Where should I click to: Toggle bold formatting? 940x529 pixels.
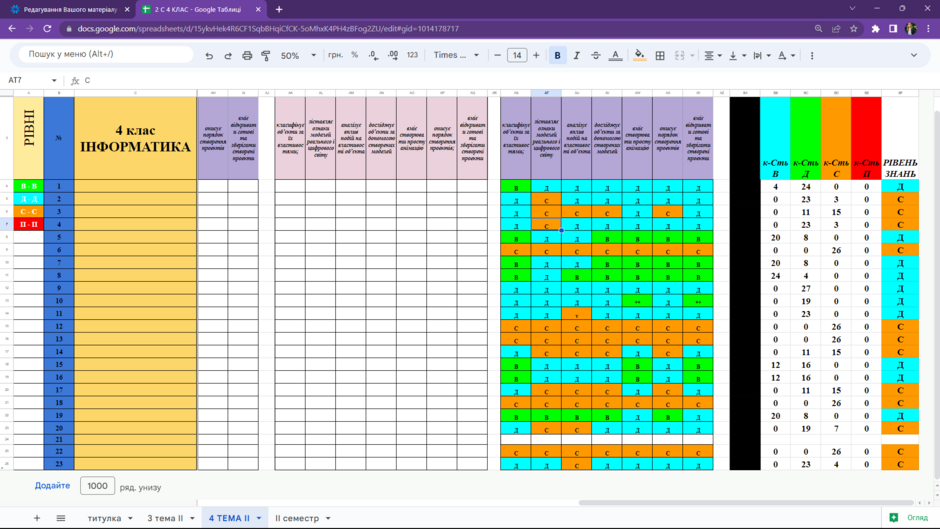558,55
